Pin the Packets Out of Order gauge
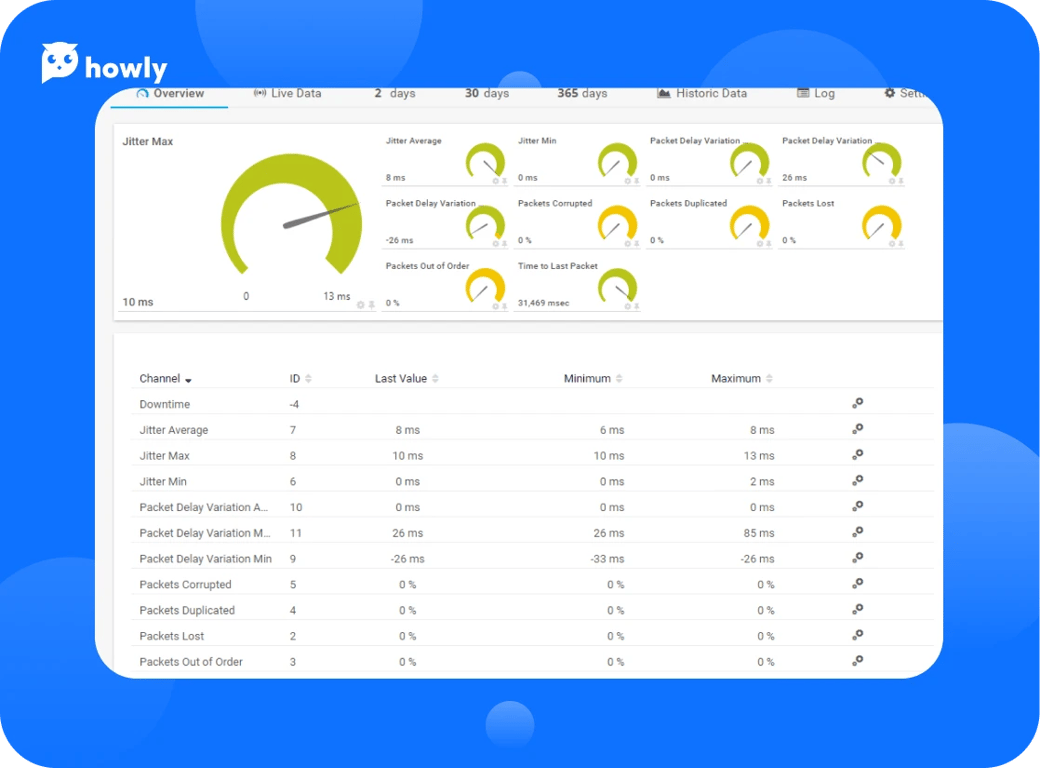Screen dimensions: 1040x768 point(504,306)
